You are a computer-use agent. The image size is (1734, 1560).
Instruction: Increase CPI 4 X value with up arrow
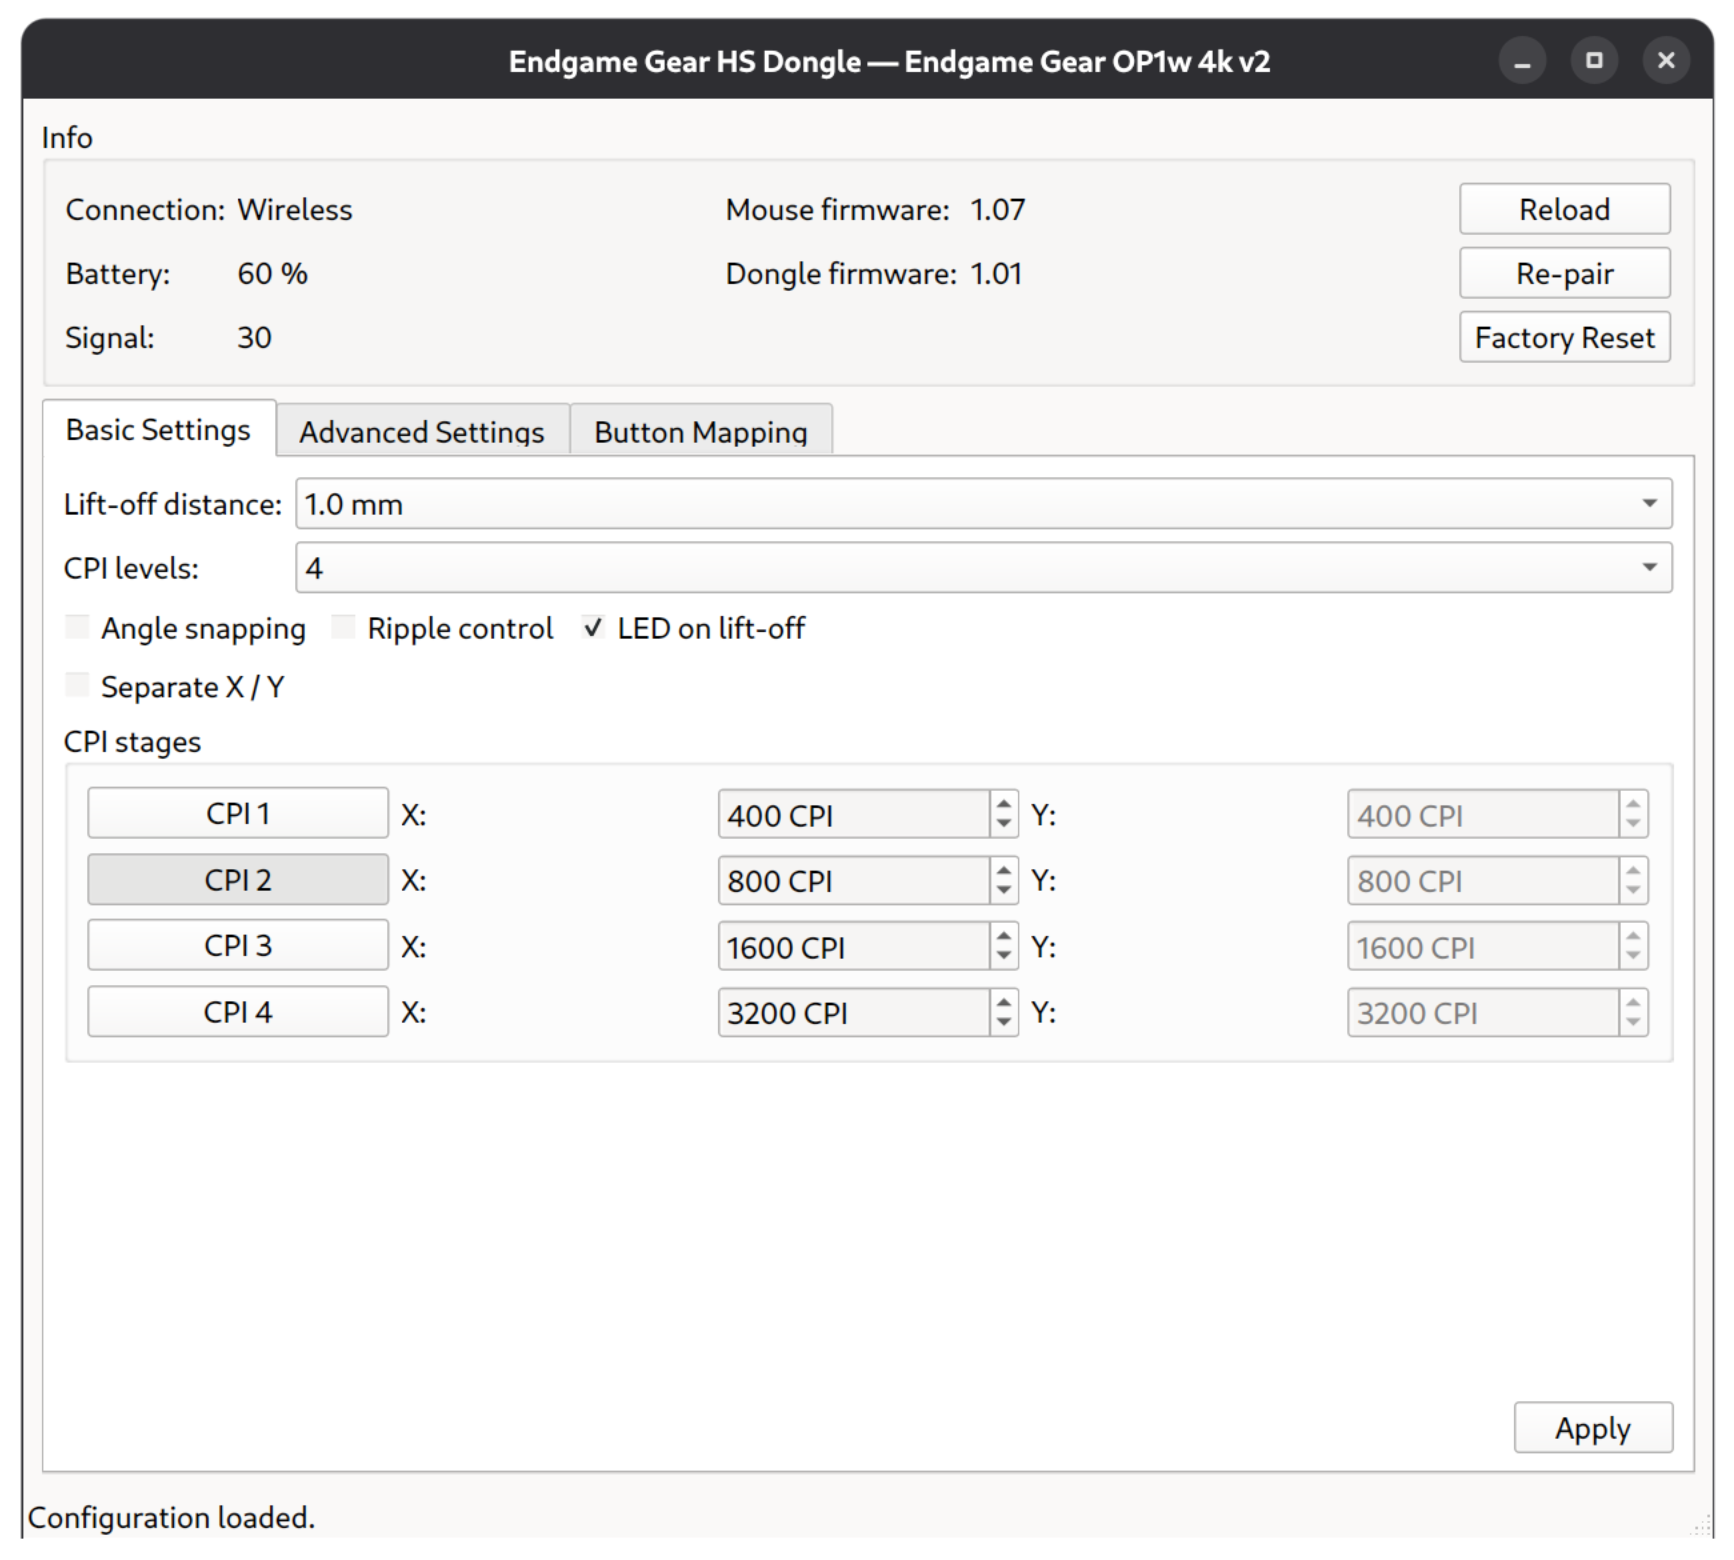point(1004,1001)
